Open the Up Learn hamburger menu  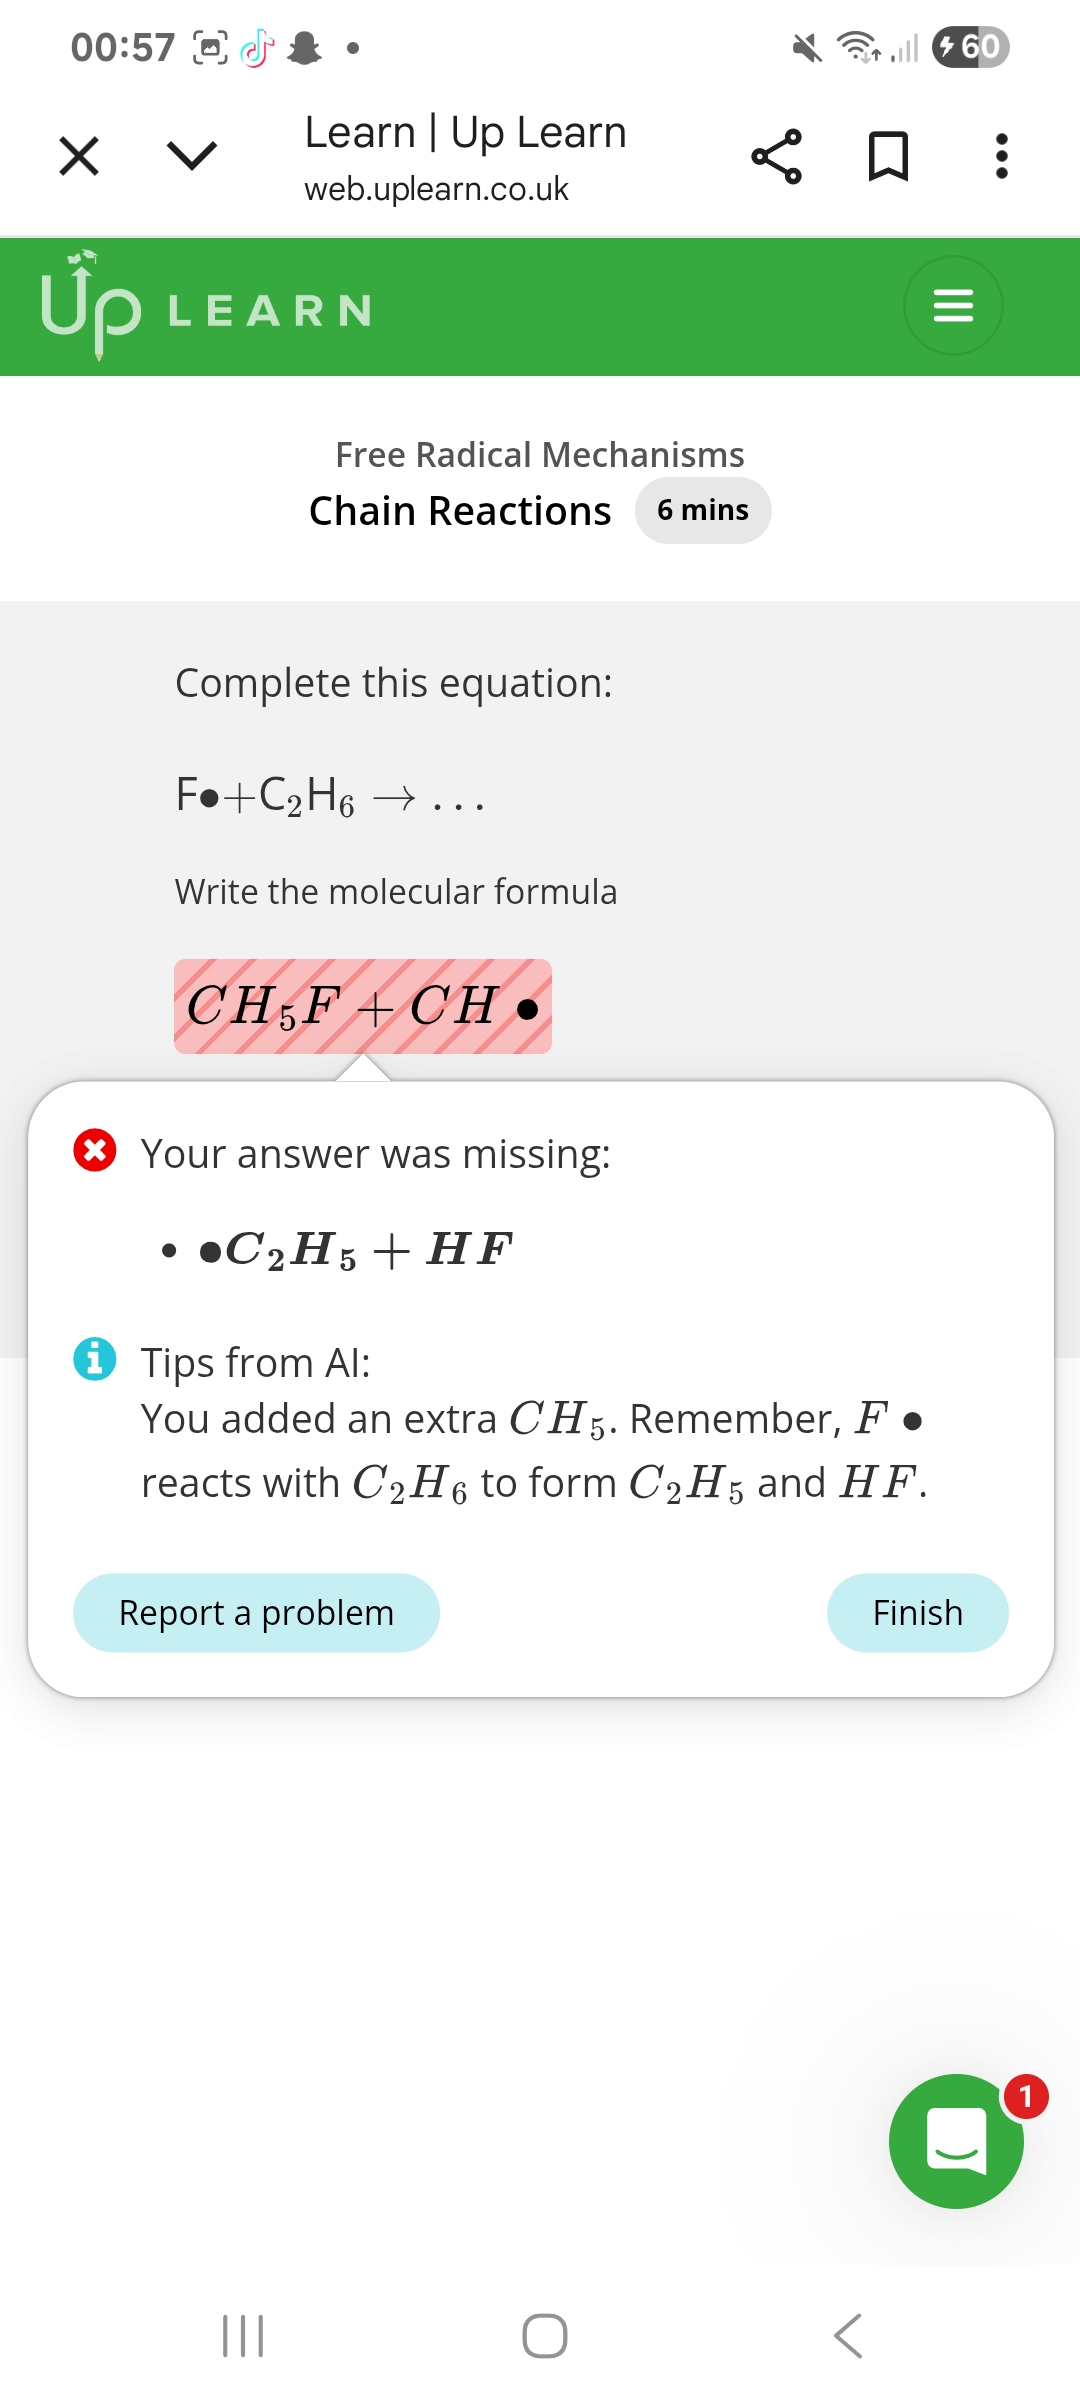(952, 305)
